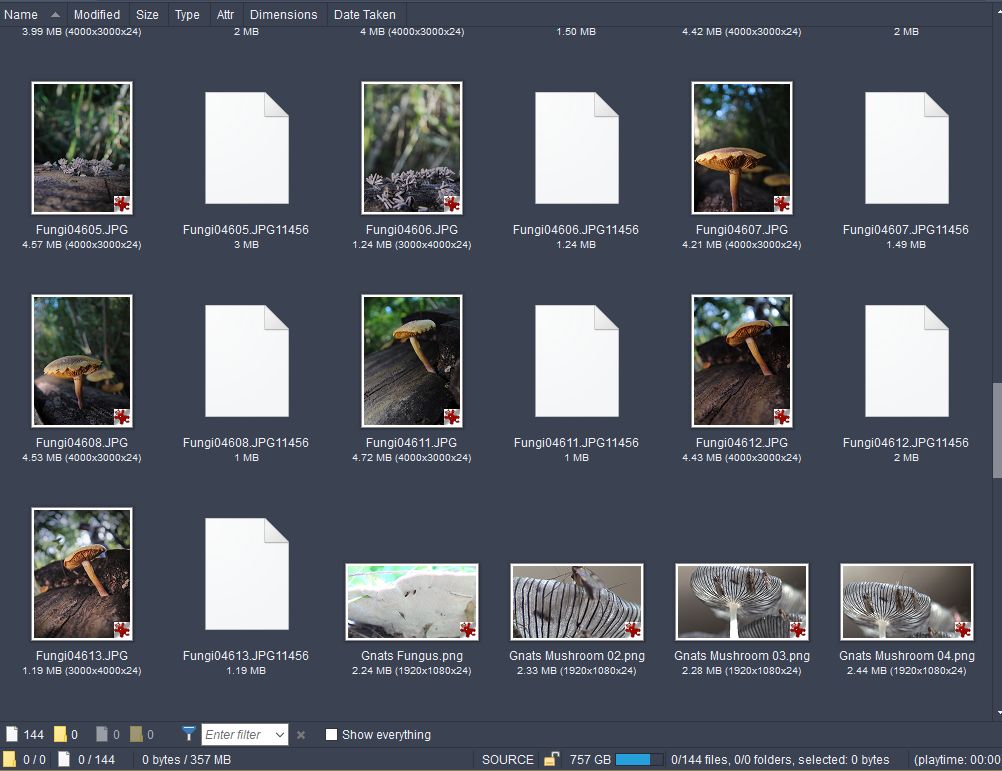This screenshot has height=771, width=1002.
Task: Click the '0 bytes / 357 MB' status text
Action: pos(186,760)
